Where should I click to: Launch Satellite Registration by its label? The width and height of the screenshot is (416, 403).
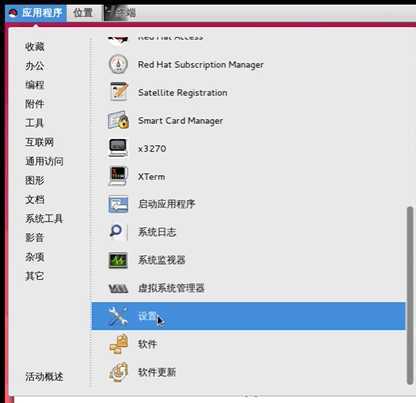[183, 93]
